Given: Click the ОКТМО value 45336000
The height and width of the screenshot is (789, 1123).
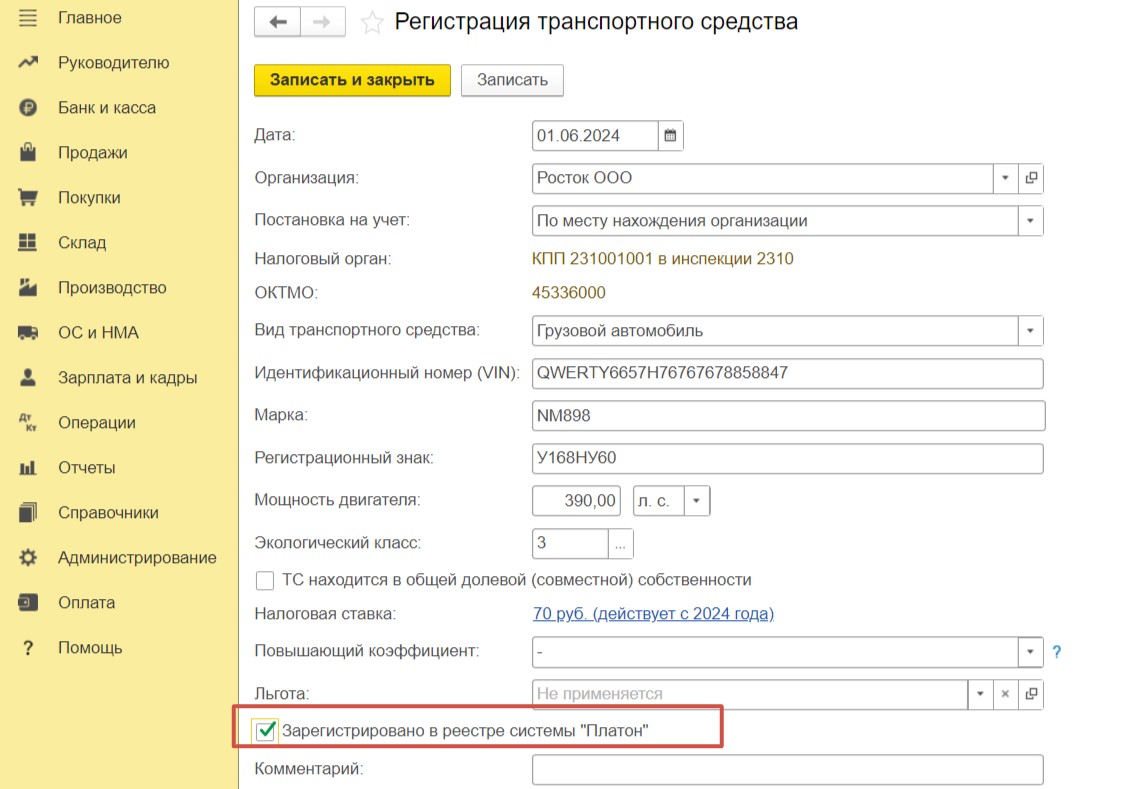Looking at the screenshot, I should pyautogui.click(x=569, y=293).
